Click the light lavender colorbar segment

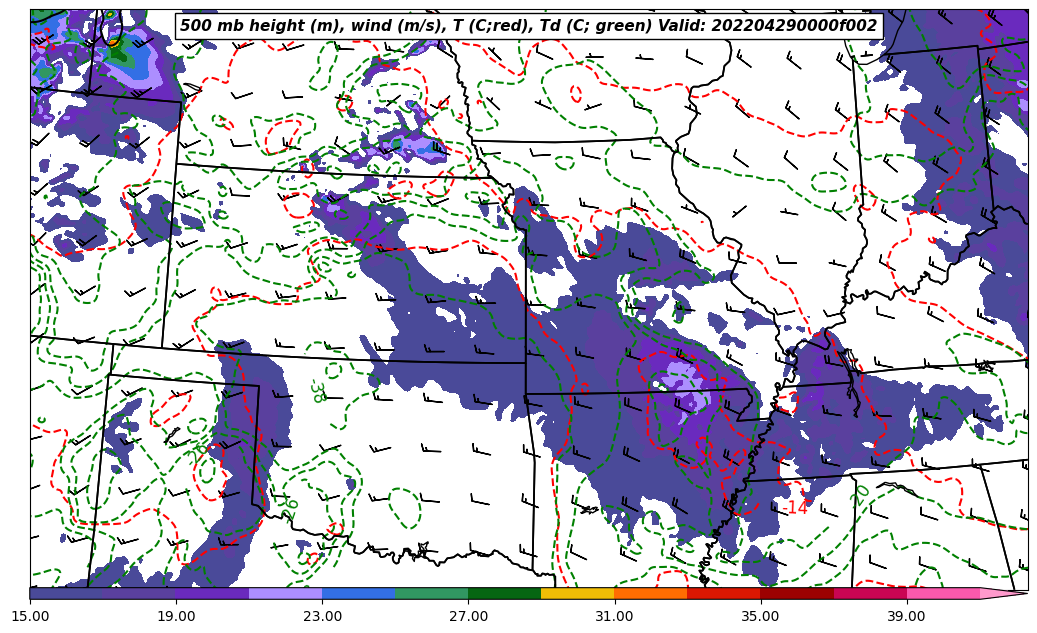point(285,593)
